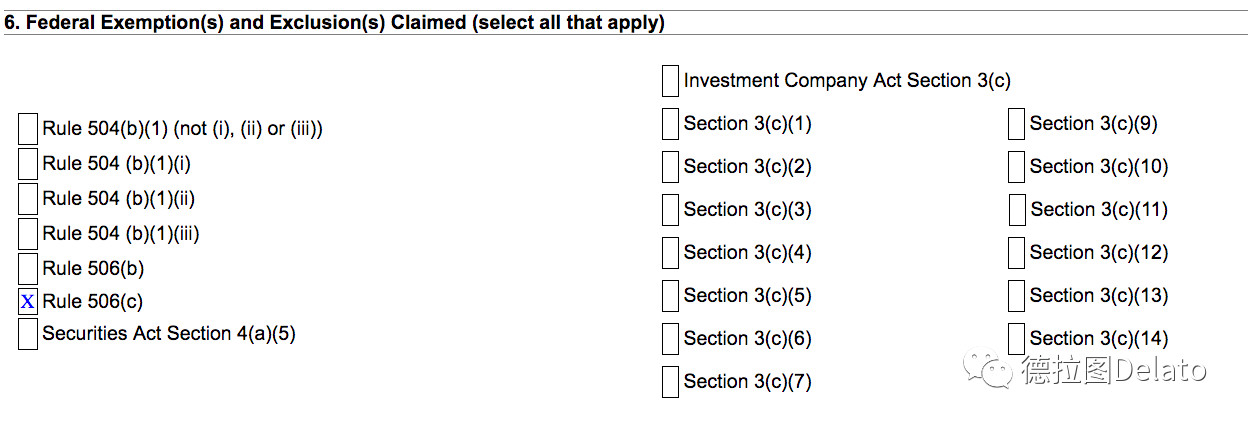The image size is (1248, 425).
Task: Select the Section 3(c)(13) checkbox
Action: click(x=1016, y=296)
